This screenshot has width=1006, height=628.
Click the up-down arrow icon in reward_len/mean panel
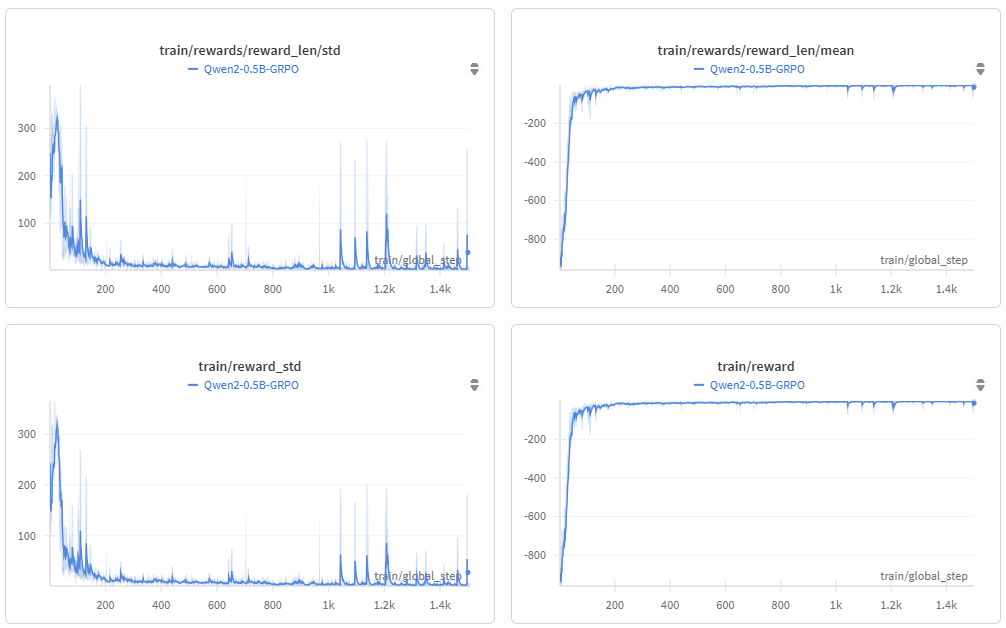tap(980, 69)
